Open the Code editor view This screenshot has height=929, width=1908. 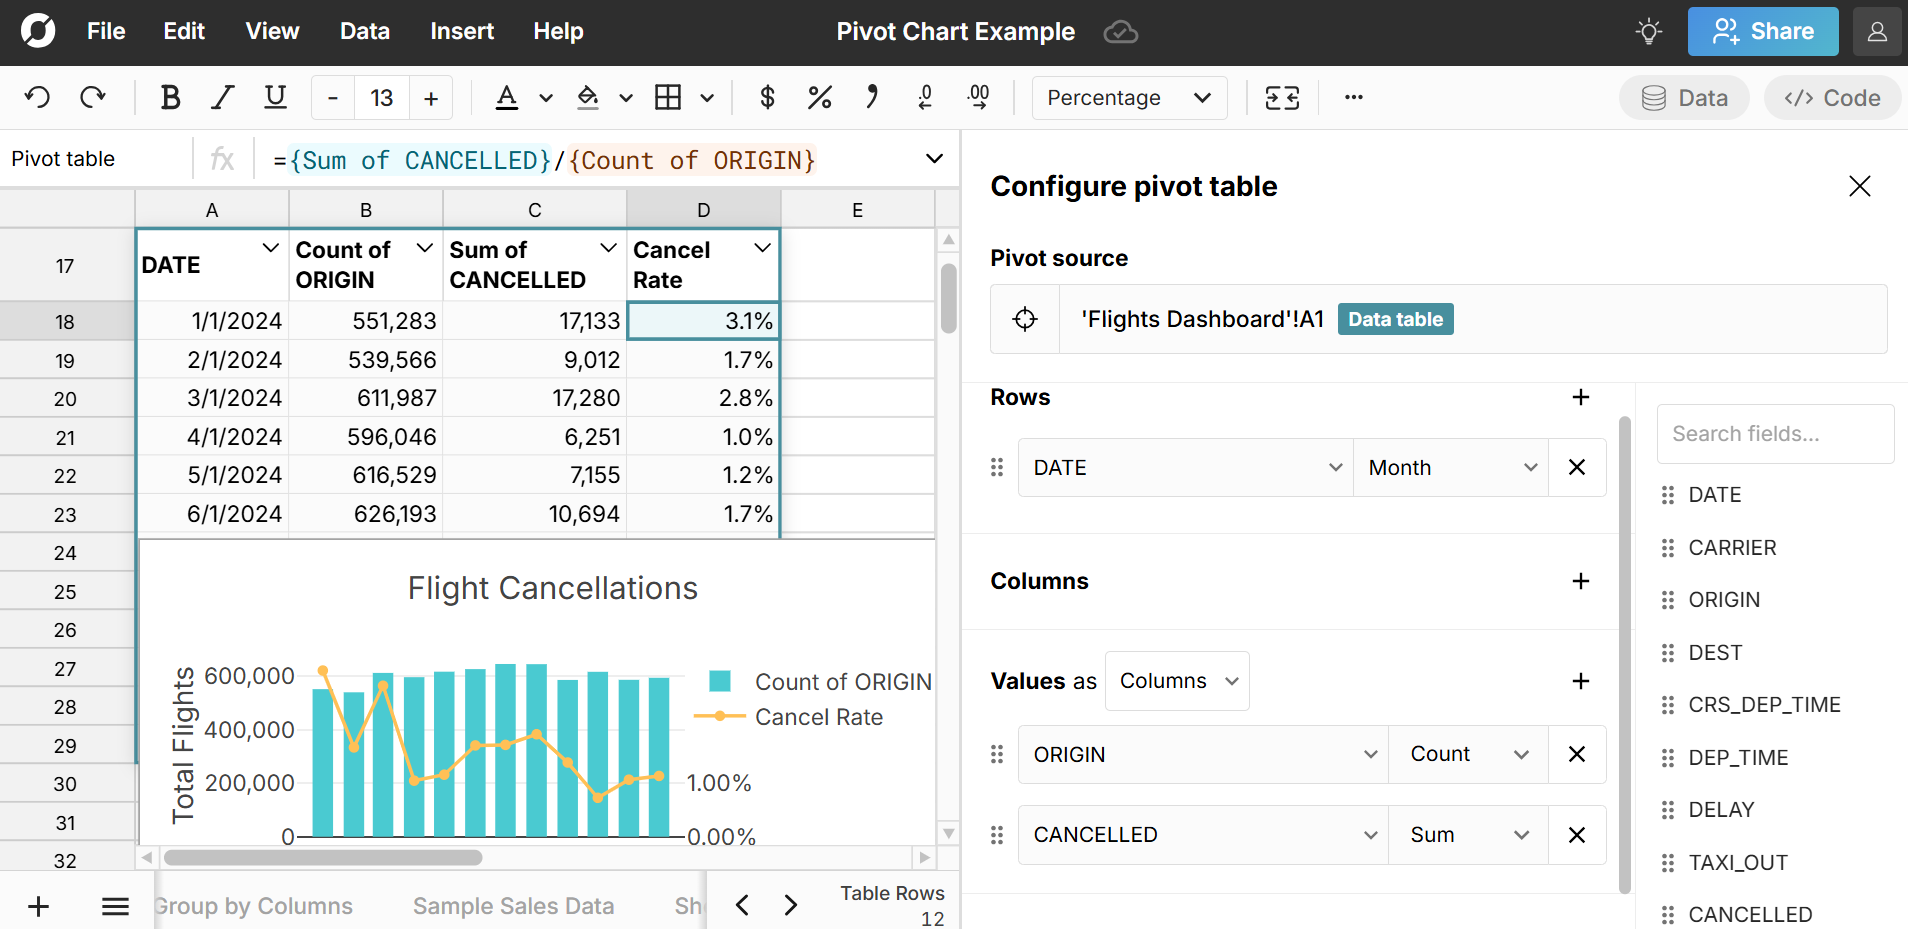click(1831, 97)
